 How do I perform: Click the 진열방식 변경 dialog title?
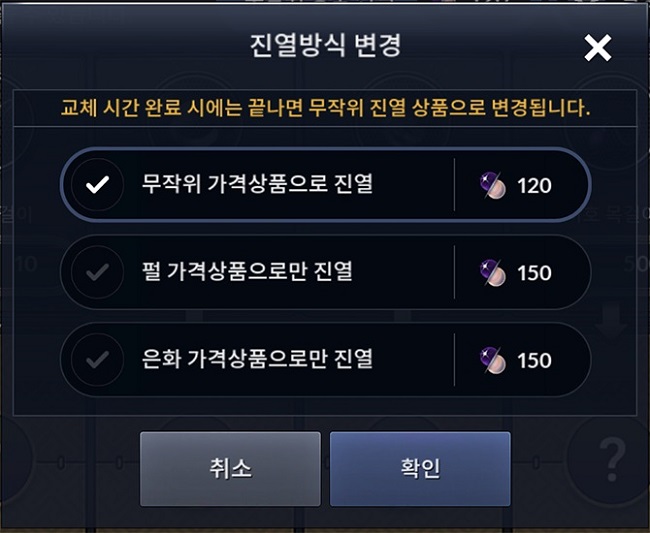point(324,46)
